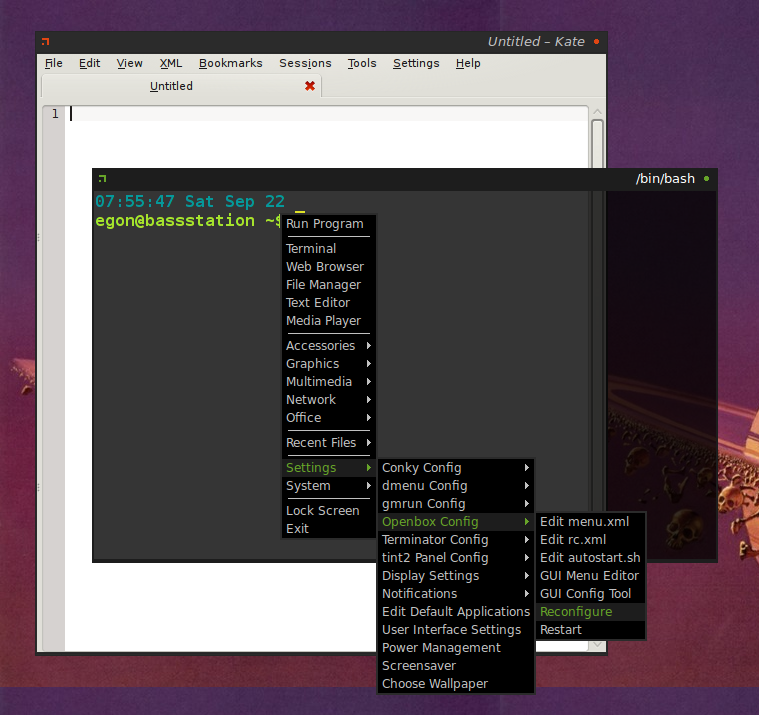Click the orange window icon in Kate's titlebar
Viewport: 759px width, 715px height.
point(46,42)
